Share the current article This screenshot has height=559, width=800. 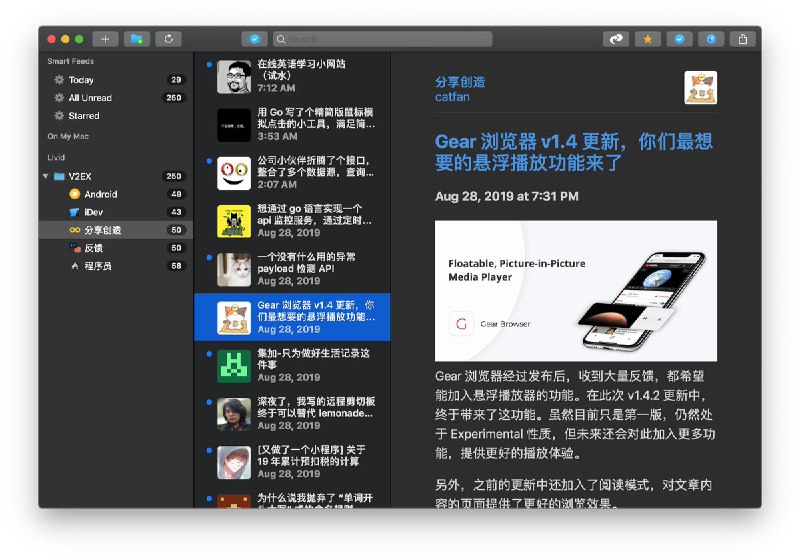coord(742,39)
